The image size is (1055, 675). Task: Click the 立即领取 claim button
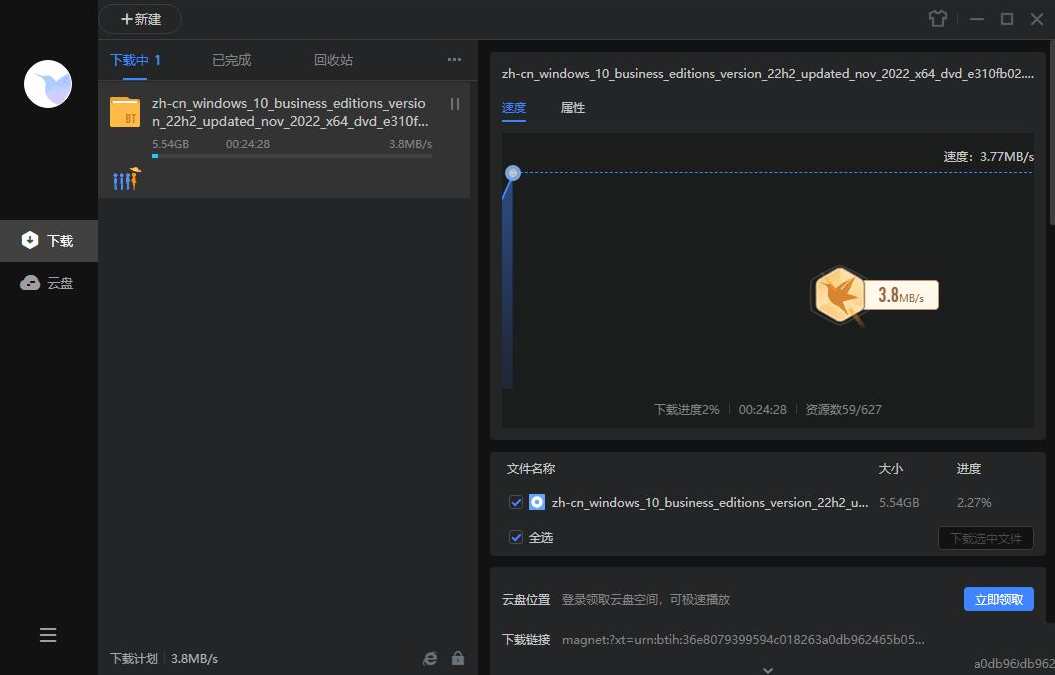998,599
